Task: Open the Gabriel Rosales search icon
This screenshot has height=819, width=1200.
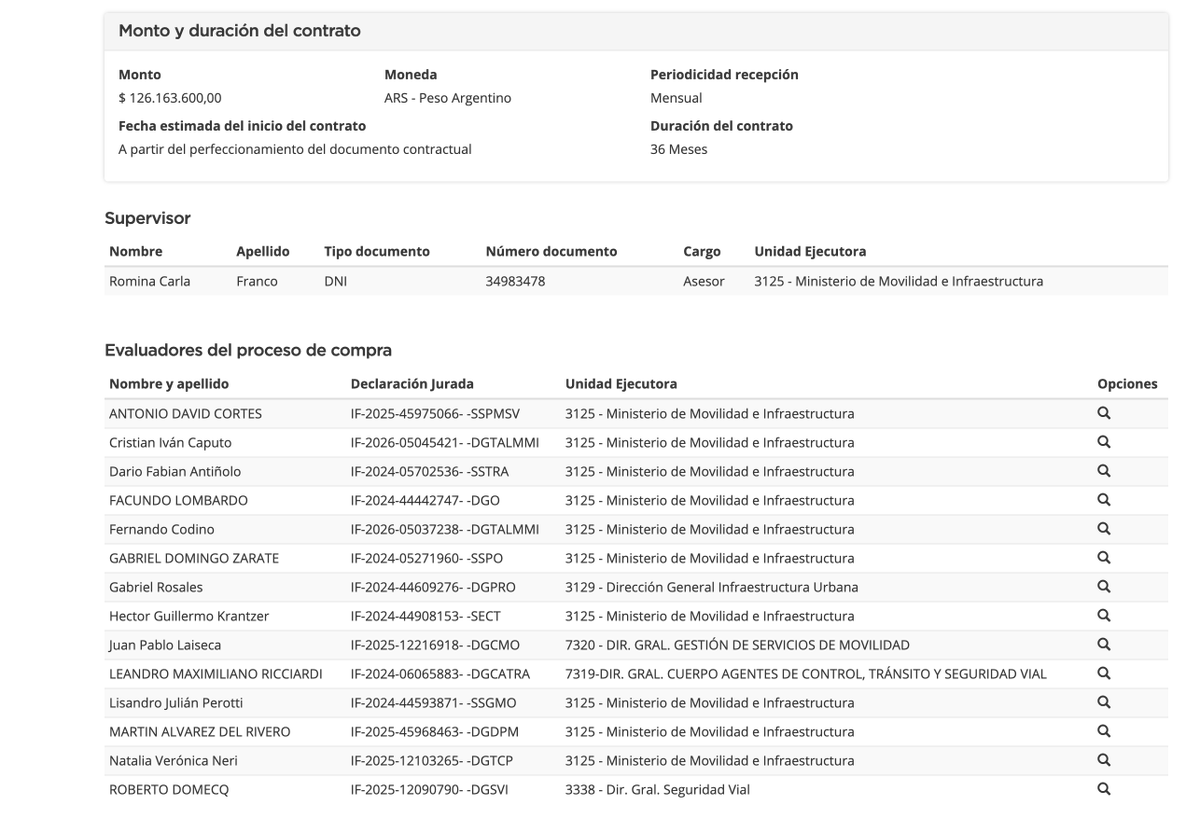Action: point(1104,587)
